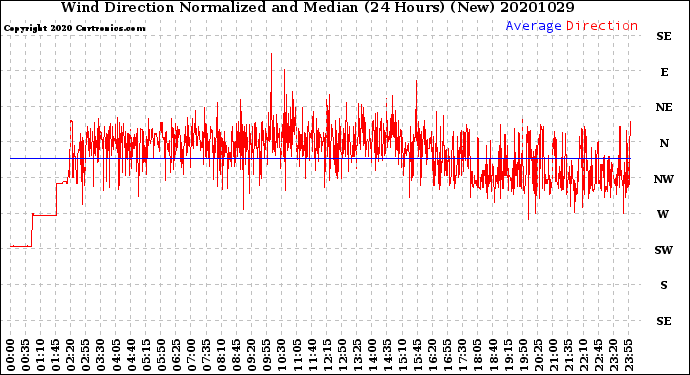This screenshot has width=690, height=375.
Task: Click the 'SW' y-axis label
Action: coord(664,250)
